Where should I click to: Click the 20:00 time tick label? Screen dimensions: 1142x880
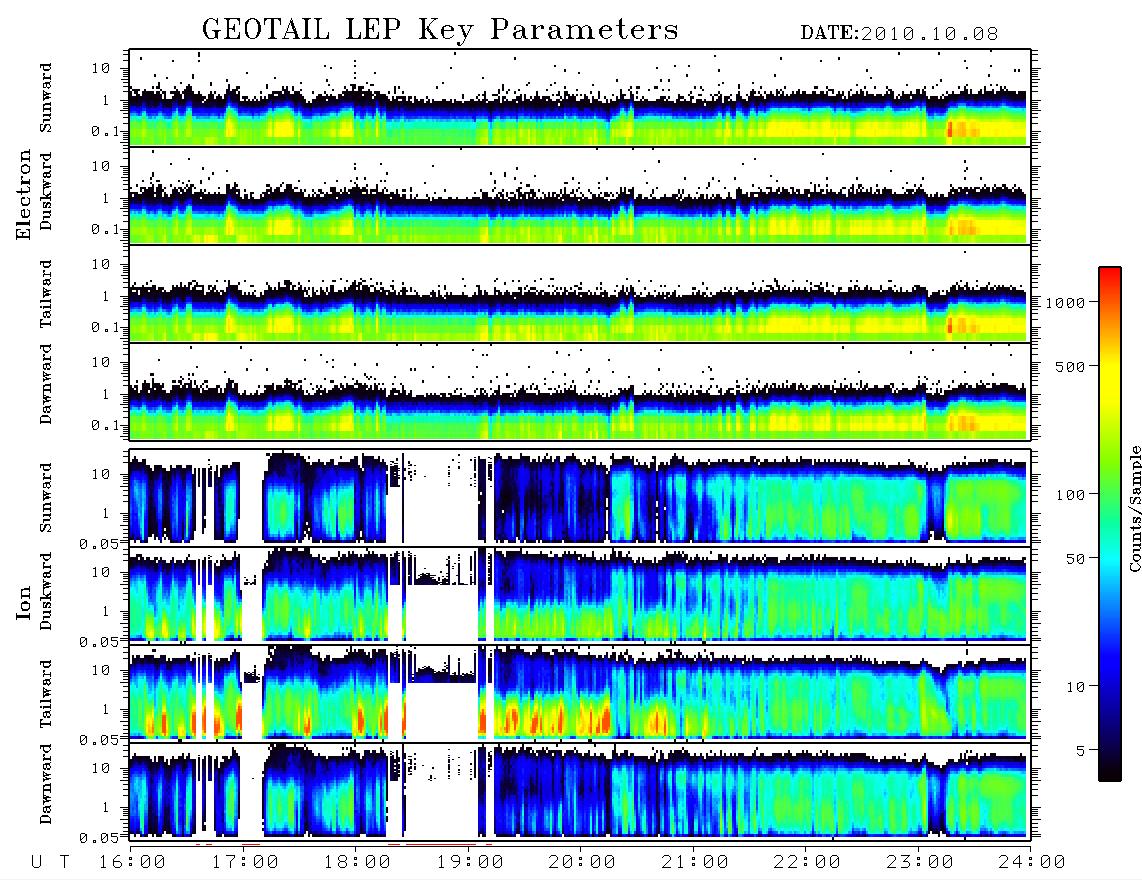(x=583, y=862)
